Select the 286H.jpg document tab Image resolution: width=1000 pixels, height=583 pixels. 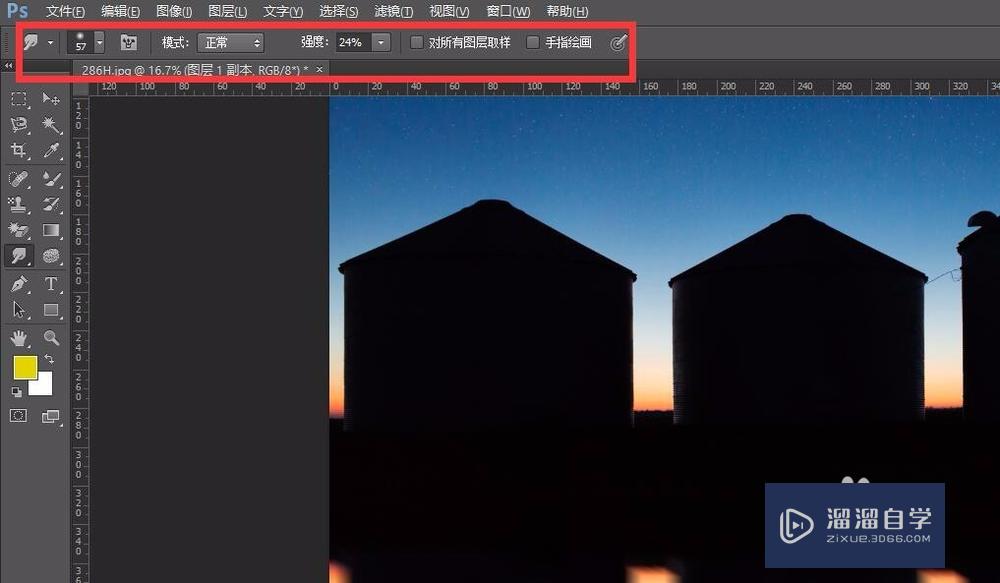(x=195, y=70)
